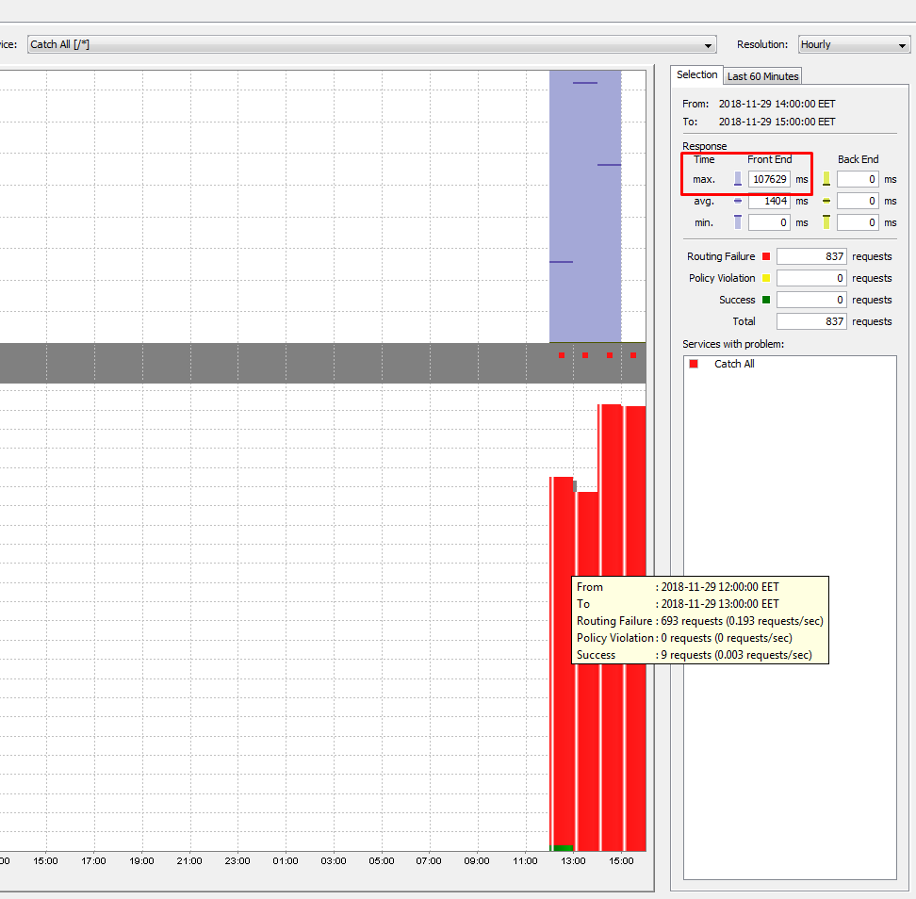This screenshot has height=899, width=916.
Task: Click the Routing Failure requests field
Action: [x=811, y=256]
